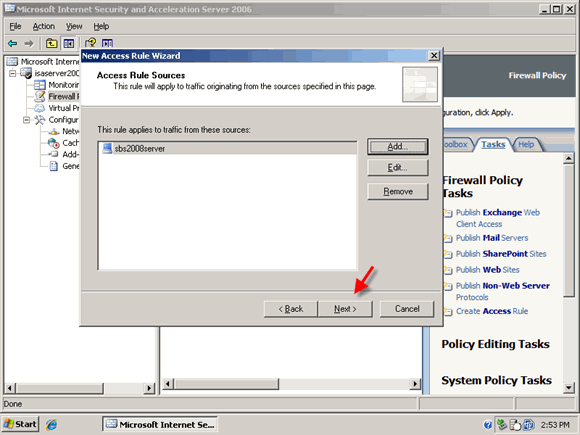
Task: Click the help question mark toolbar icon
Action: pyautogui.click(x=91, y=44)
